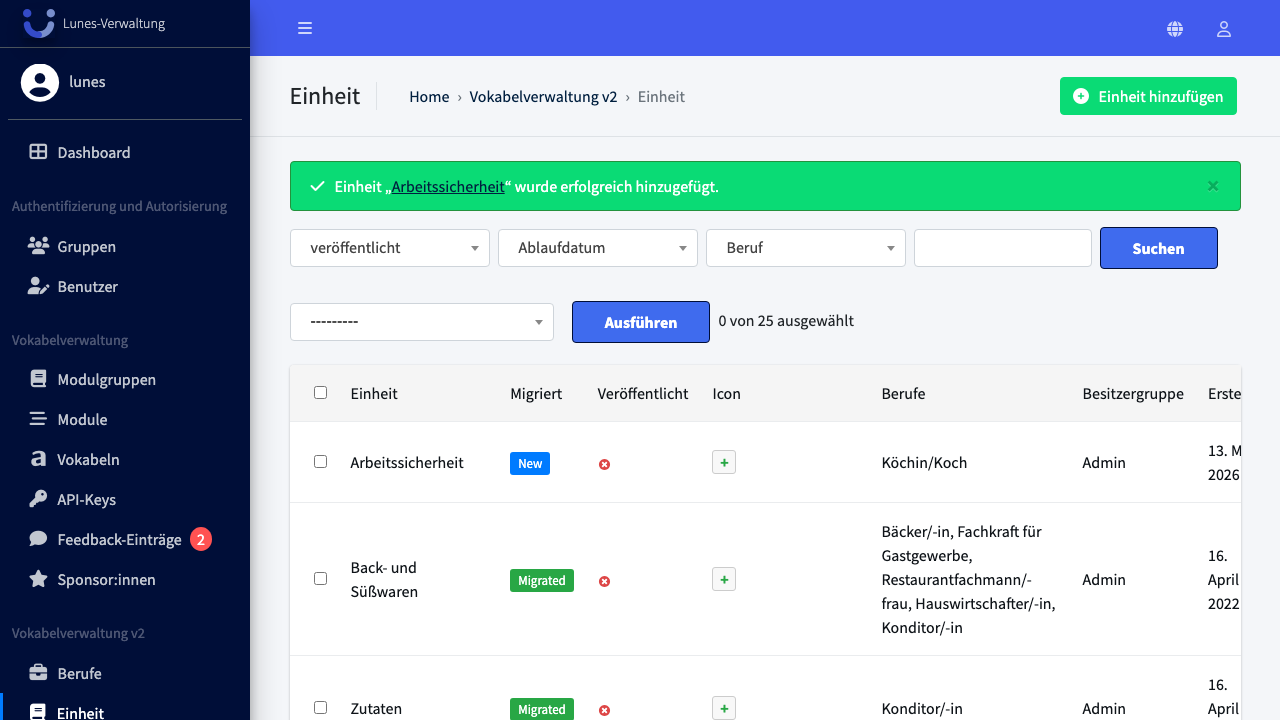Screen dimensions: 1280x720
Task: Click the Lunes logo icon
Action: (x=39, y=23)
